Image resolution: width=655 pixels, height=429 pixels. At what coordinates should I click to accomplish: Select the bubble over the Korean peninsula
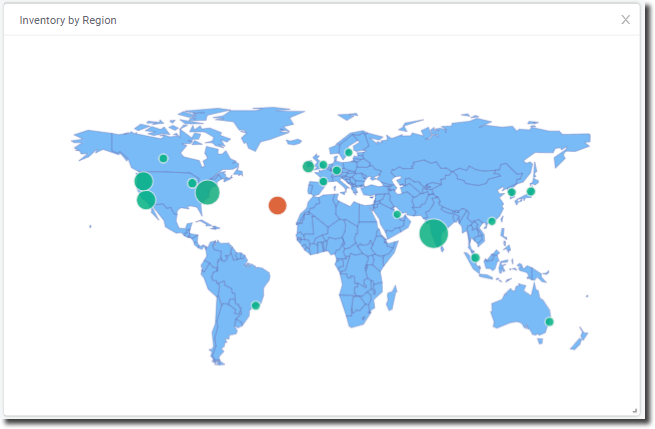pos(511,192)
